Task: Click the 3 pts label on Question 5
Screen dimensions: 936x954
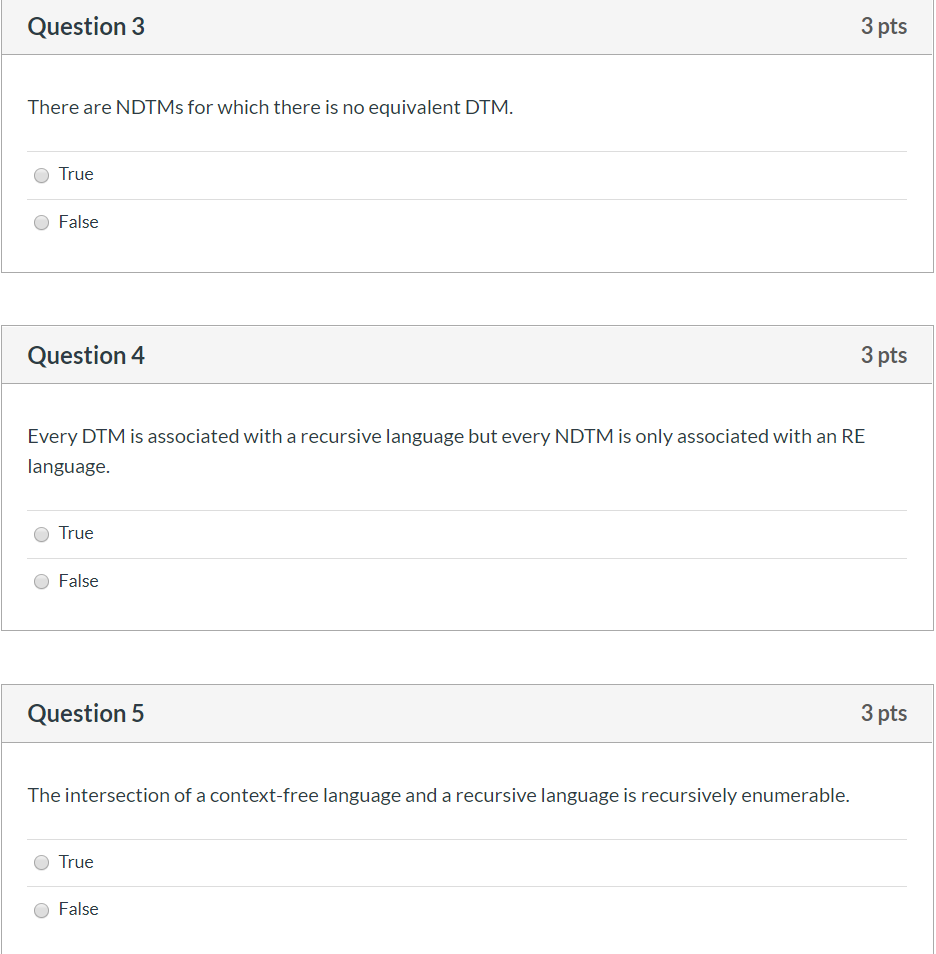Action: [884, 713]
